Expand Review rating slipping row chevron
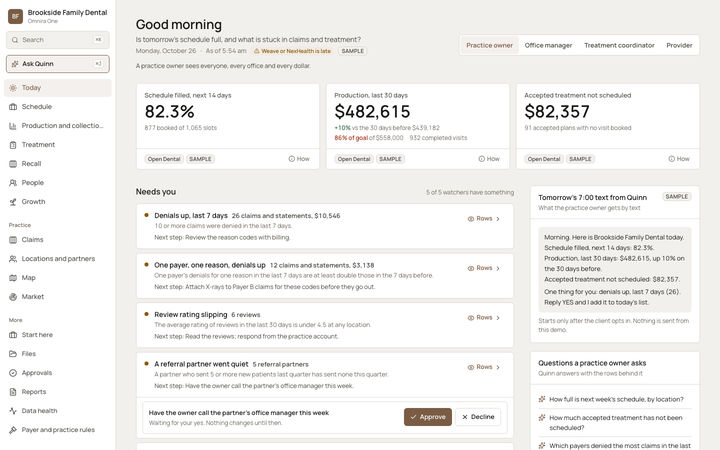The height and width of the screenshot is (450, 720). pyautogui.click(x=498, y=318)
